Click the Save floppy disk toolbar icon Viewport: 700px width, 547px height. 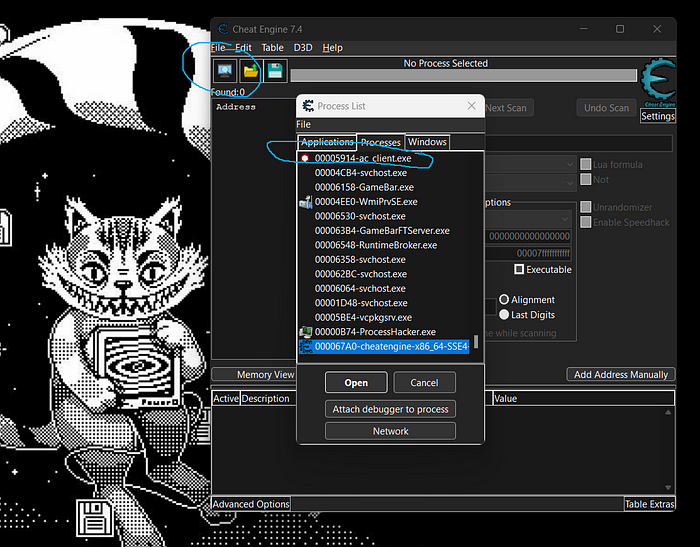275,71
